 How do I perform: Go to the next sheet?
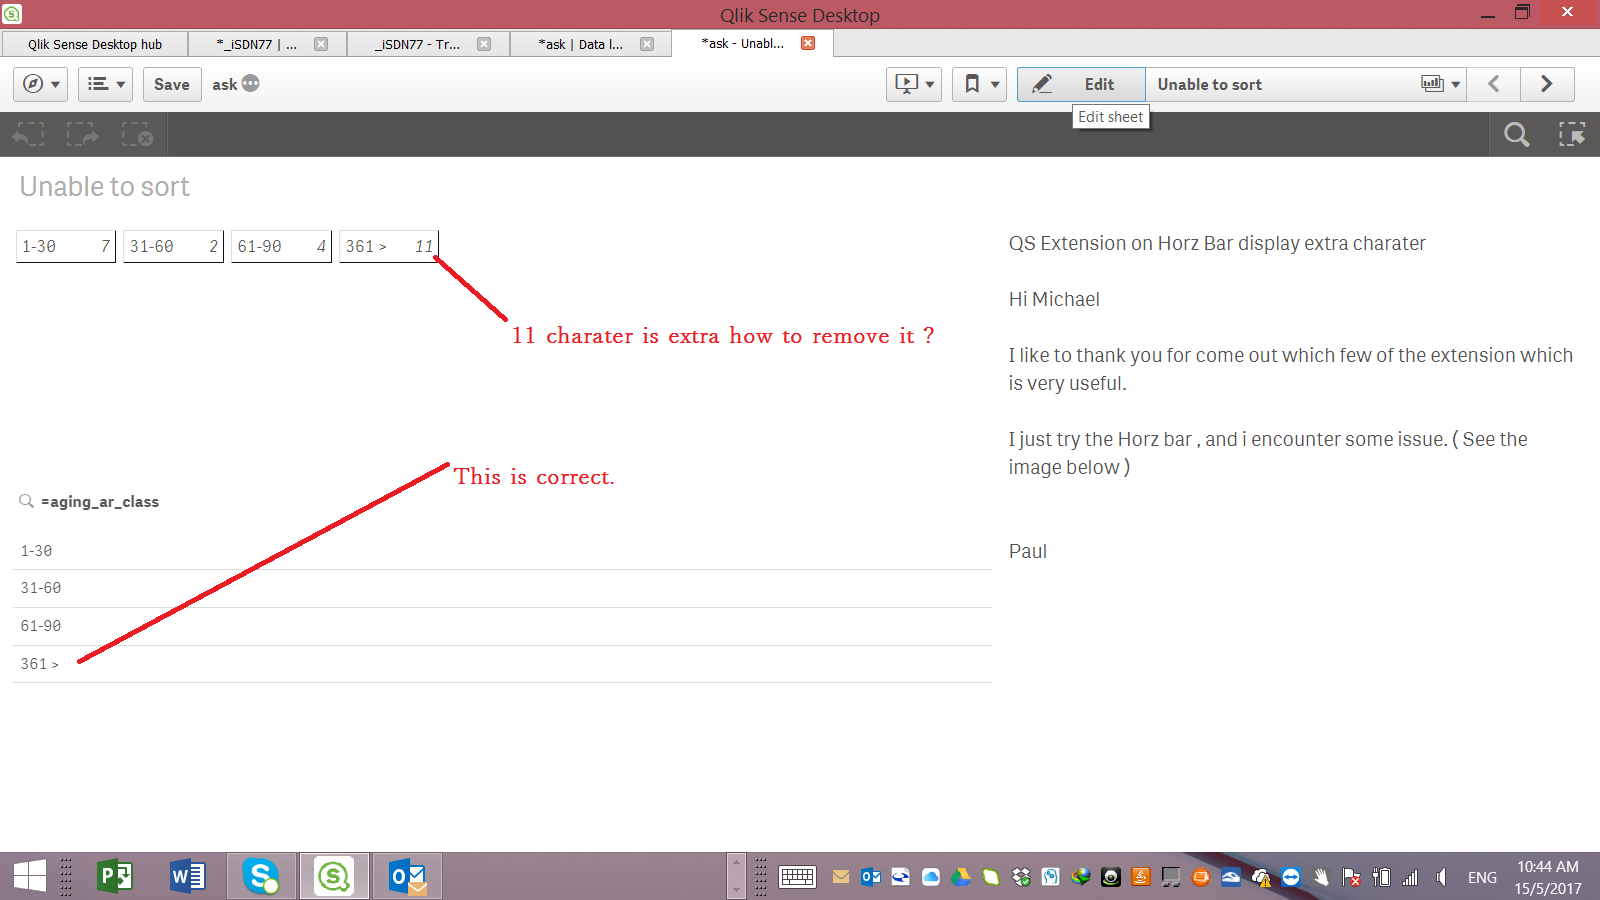[x=1547, y=84]
